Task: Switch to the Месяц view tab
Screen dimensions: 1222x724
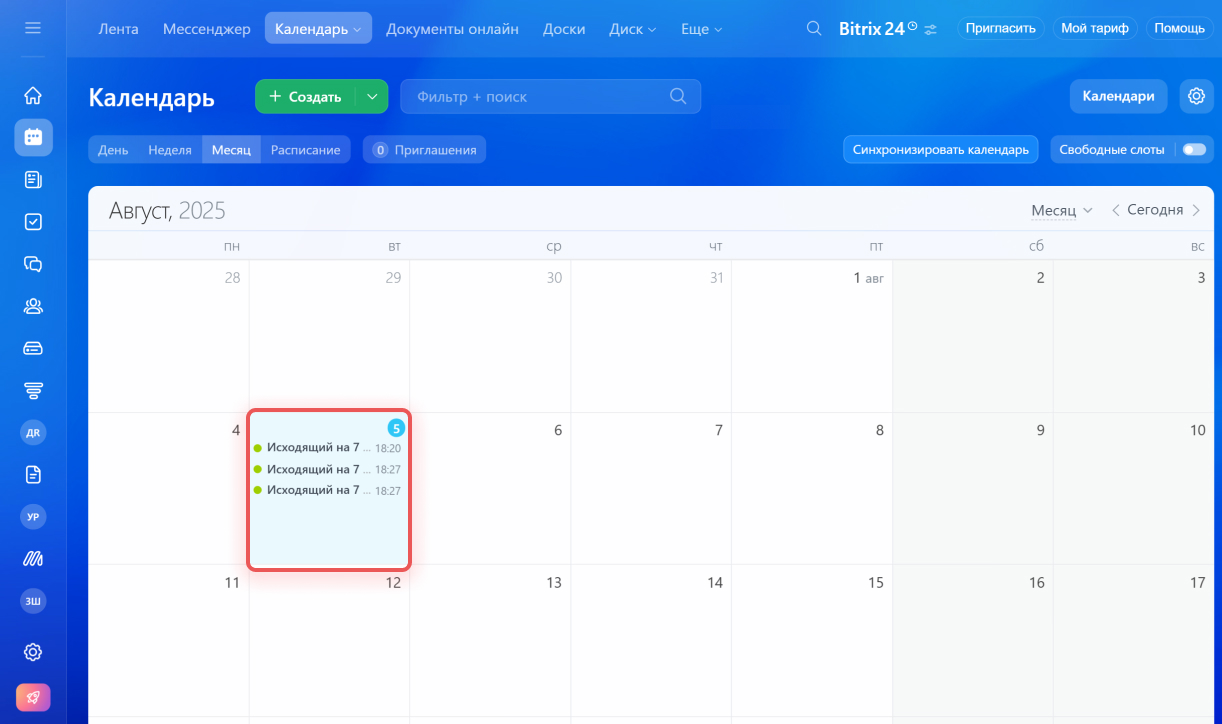Action: [x=231, y=149]
